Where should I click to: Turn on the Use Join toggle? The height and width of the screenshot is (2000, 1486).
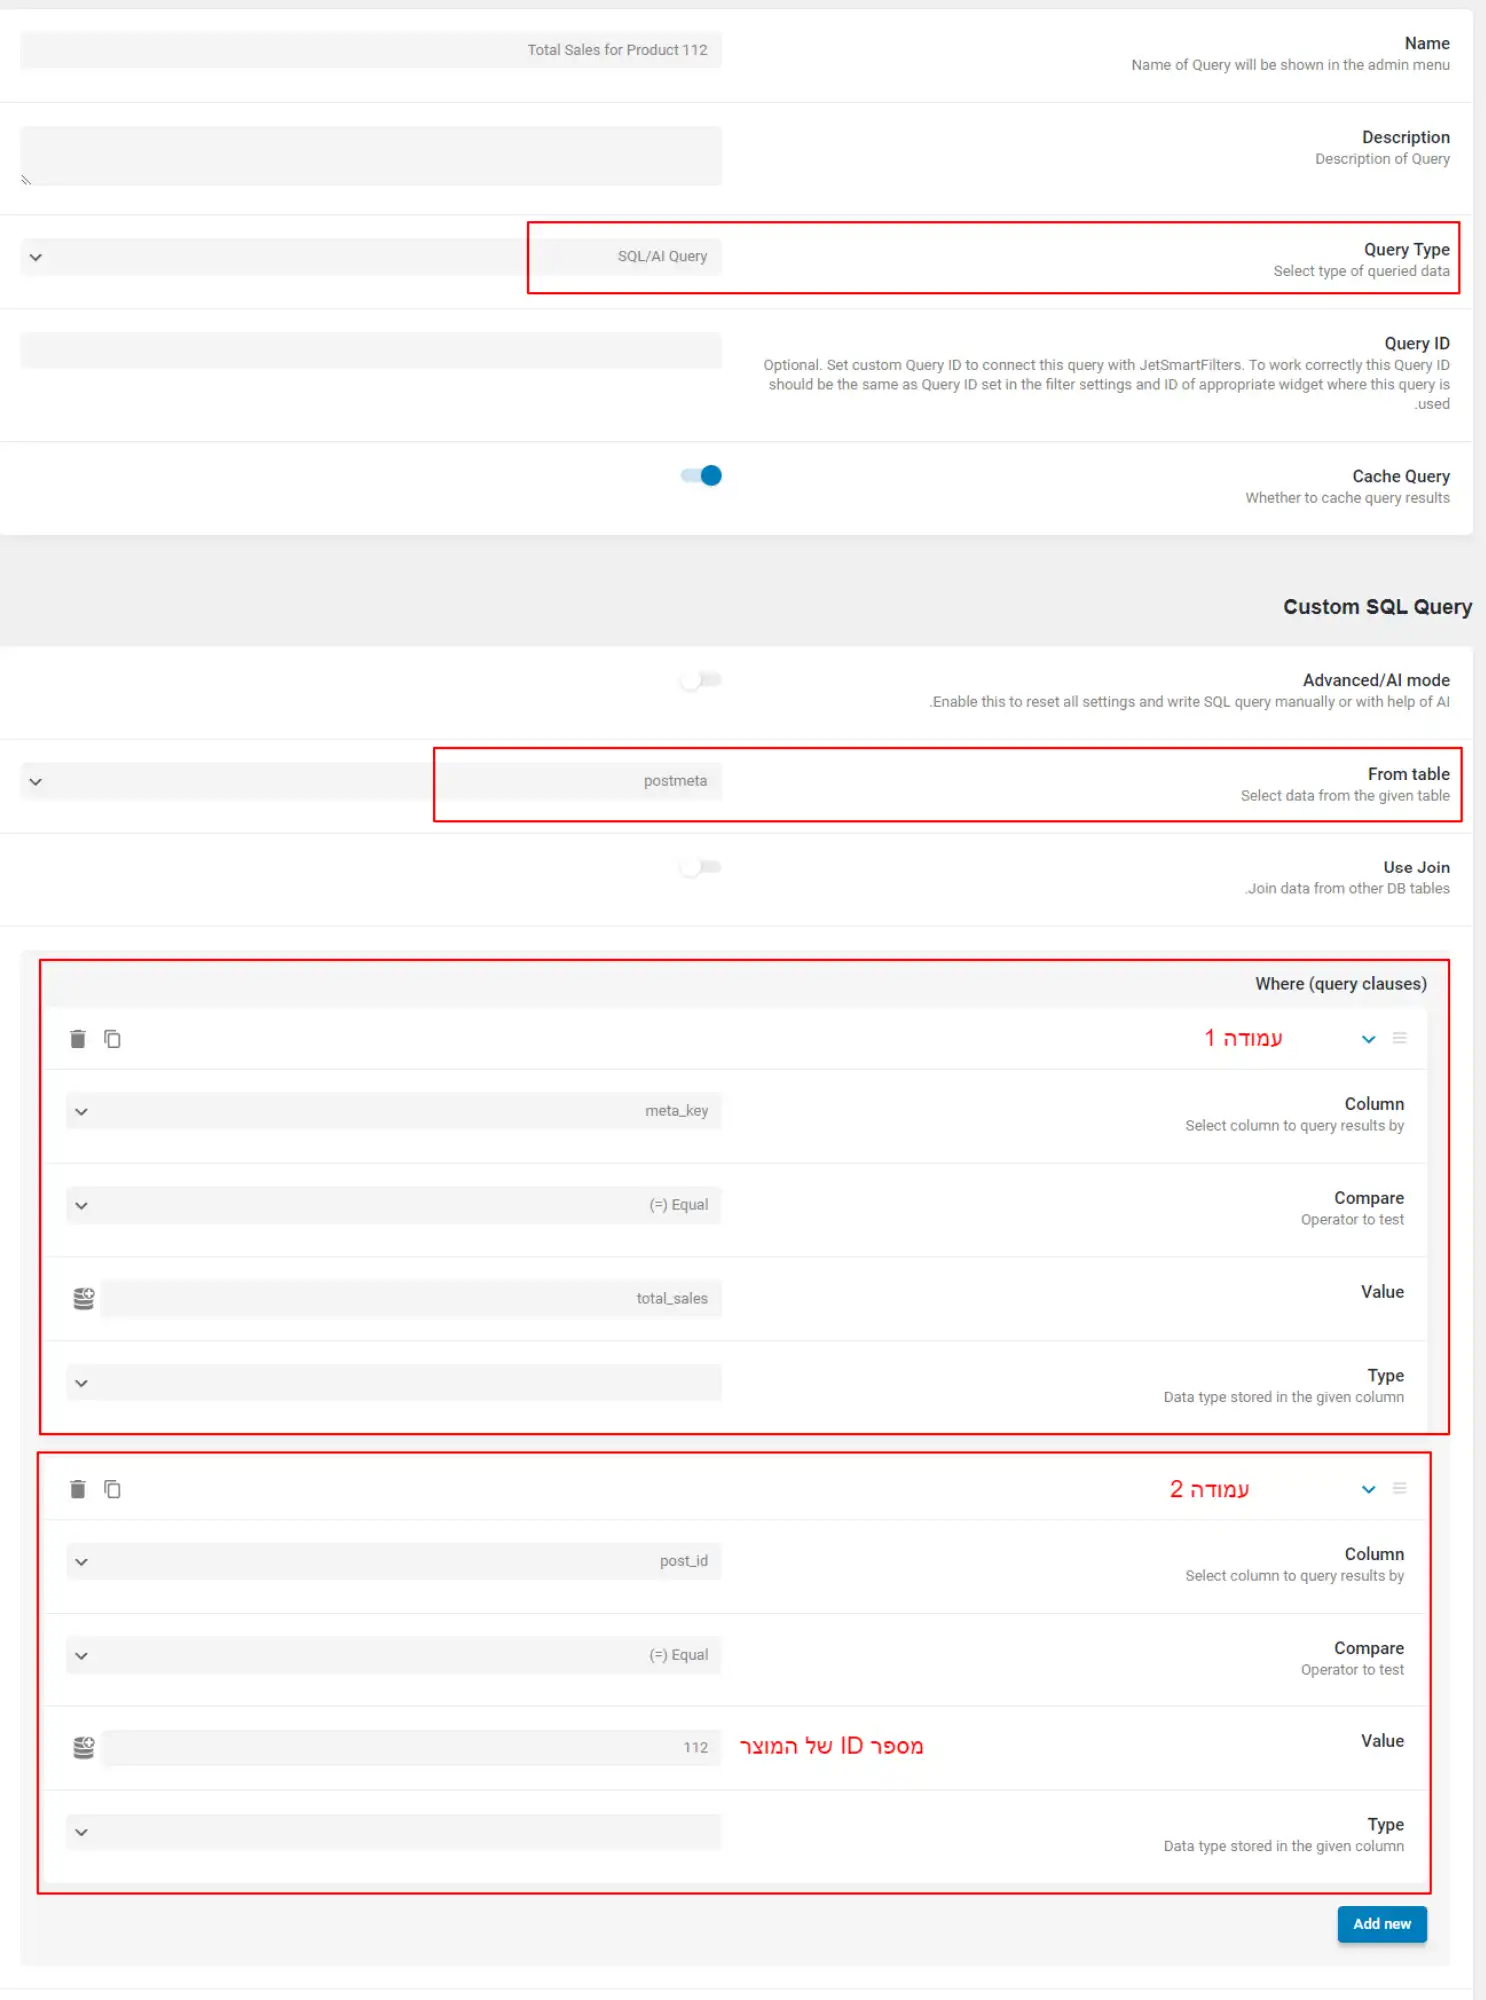701,867
